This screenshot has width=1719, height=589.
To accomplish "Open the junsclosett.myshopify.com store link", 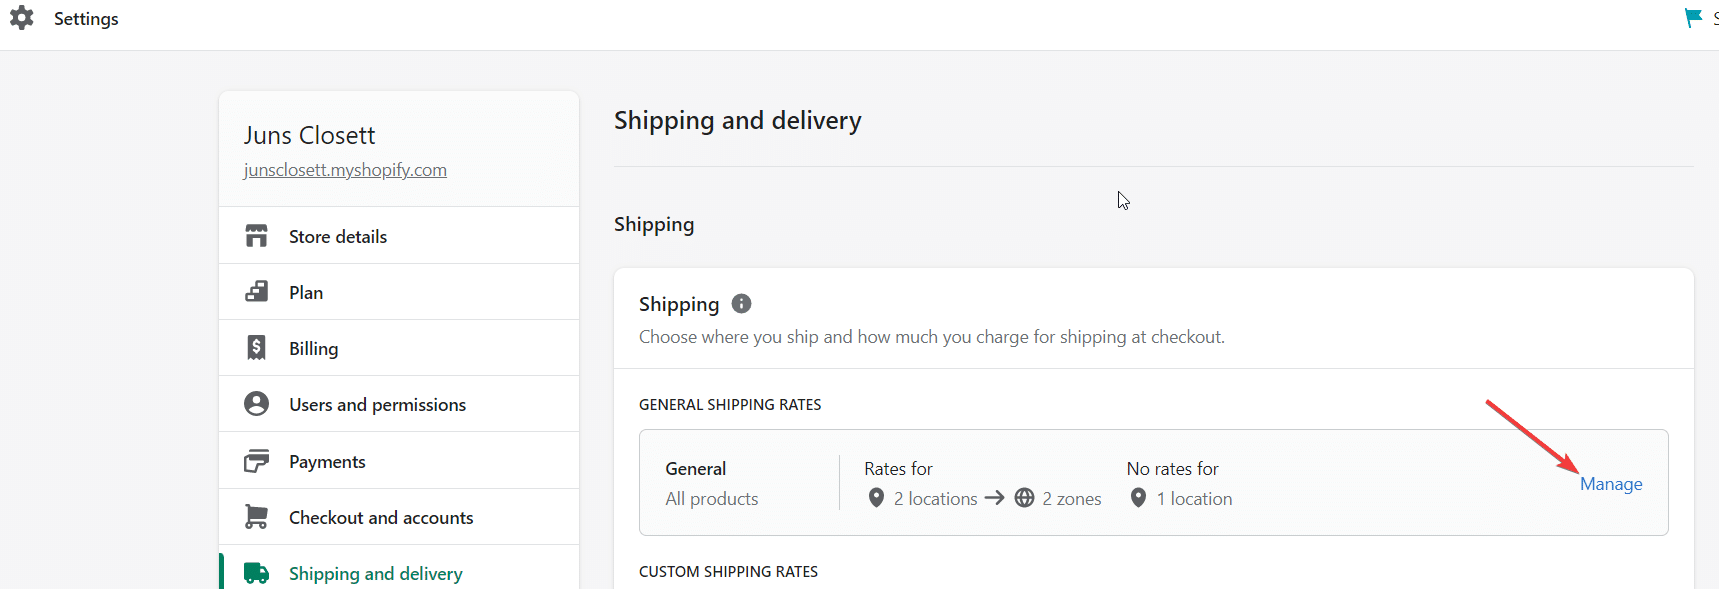I will (x=345, y=170).
